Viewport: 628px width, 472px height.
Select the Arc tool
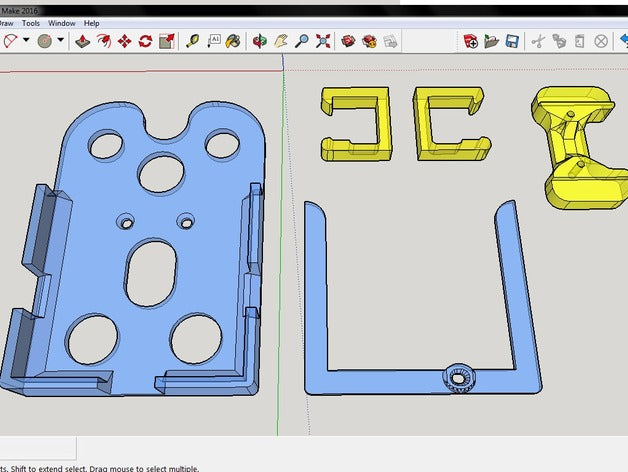(10, 41)
